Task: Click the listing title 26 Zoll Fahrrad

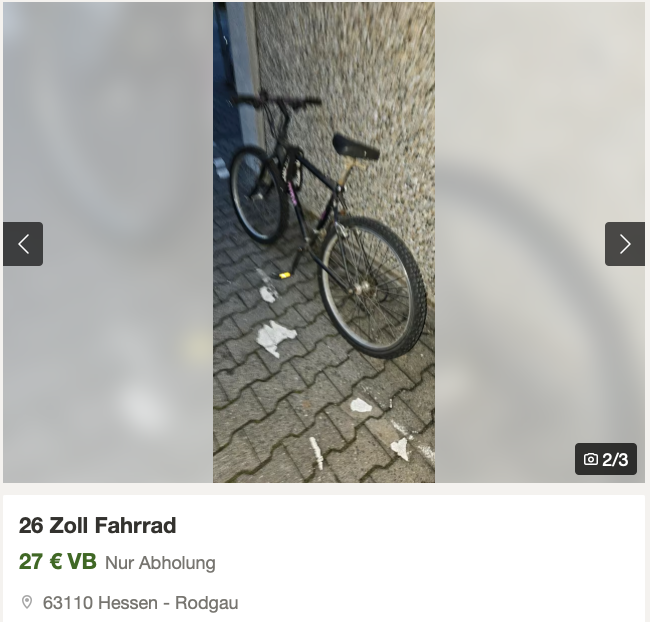Action: (97, 525)
